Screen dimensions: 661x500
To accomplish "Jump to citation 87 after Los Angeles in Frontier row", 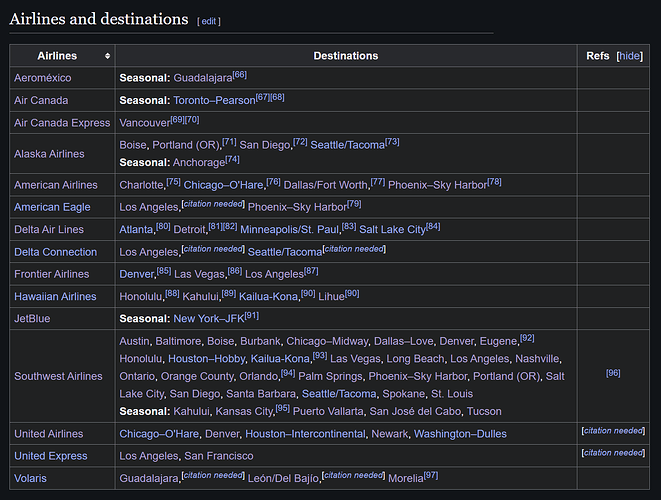I will coord(311,271).
